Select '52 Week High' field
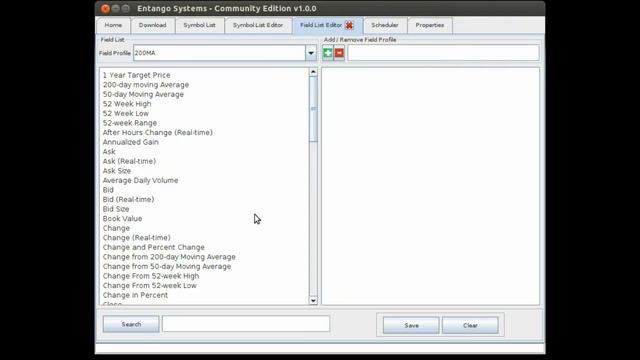This screenshot has height=360, width=640. click(x=127, y=104)
